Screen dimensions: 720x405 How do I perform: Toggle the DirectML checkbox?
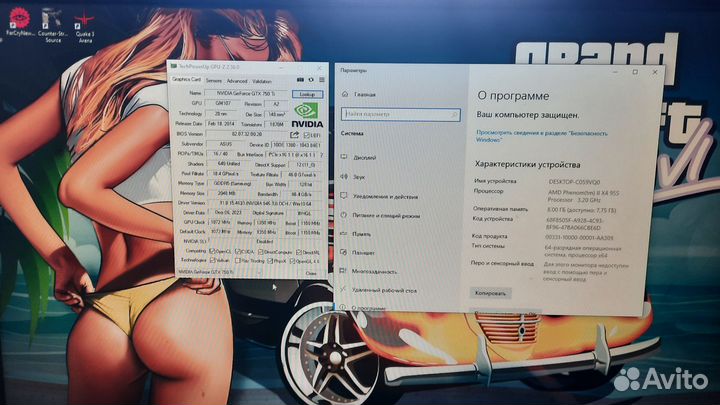(299, 252)
